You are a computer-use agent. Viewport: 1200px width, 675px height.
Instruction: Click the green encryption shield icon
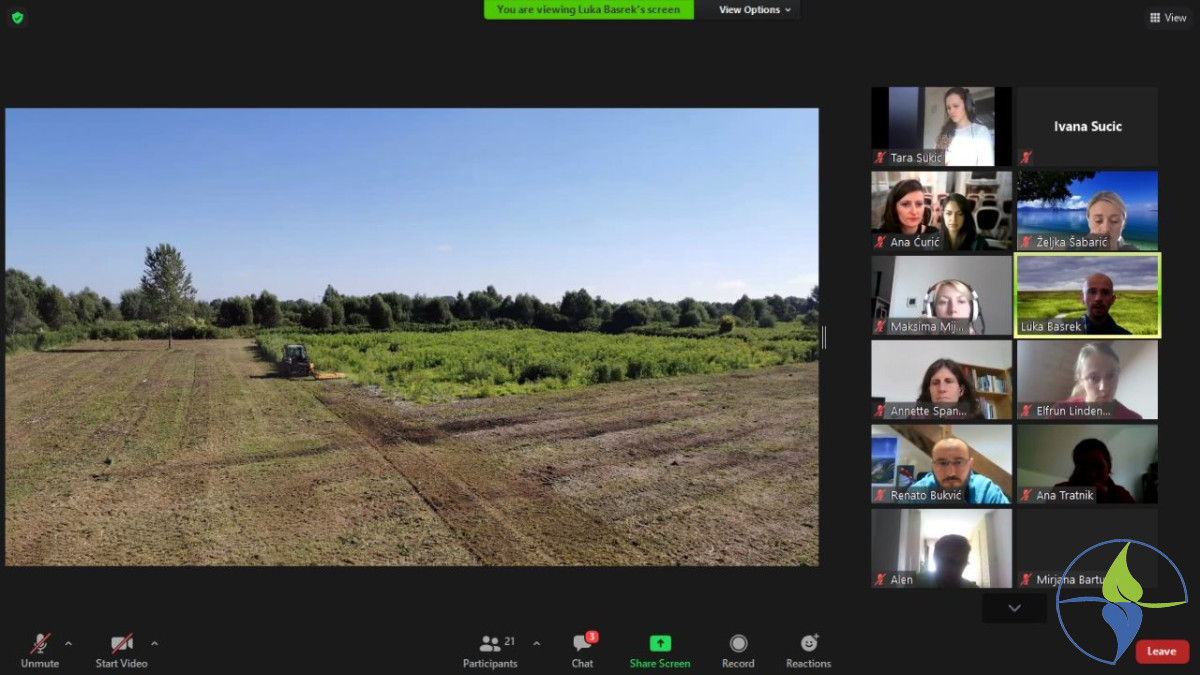pyautogui.click(x=17, y=17)
